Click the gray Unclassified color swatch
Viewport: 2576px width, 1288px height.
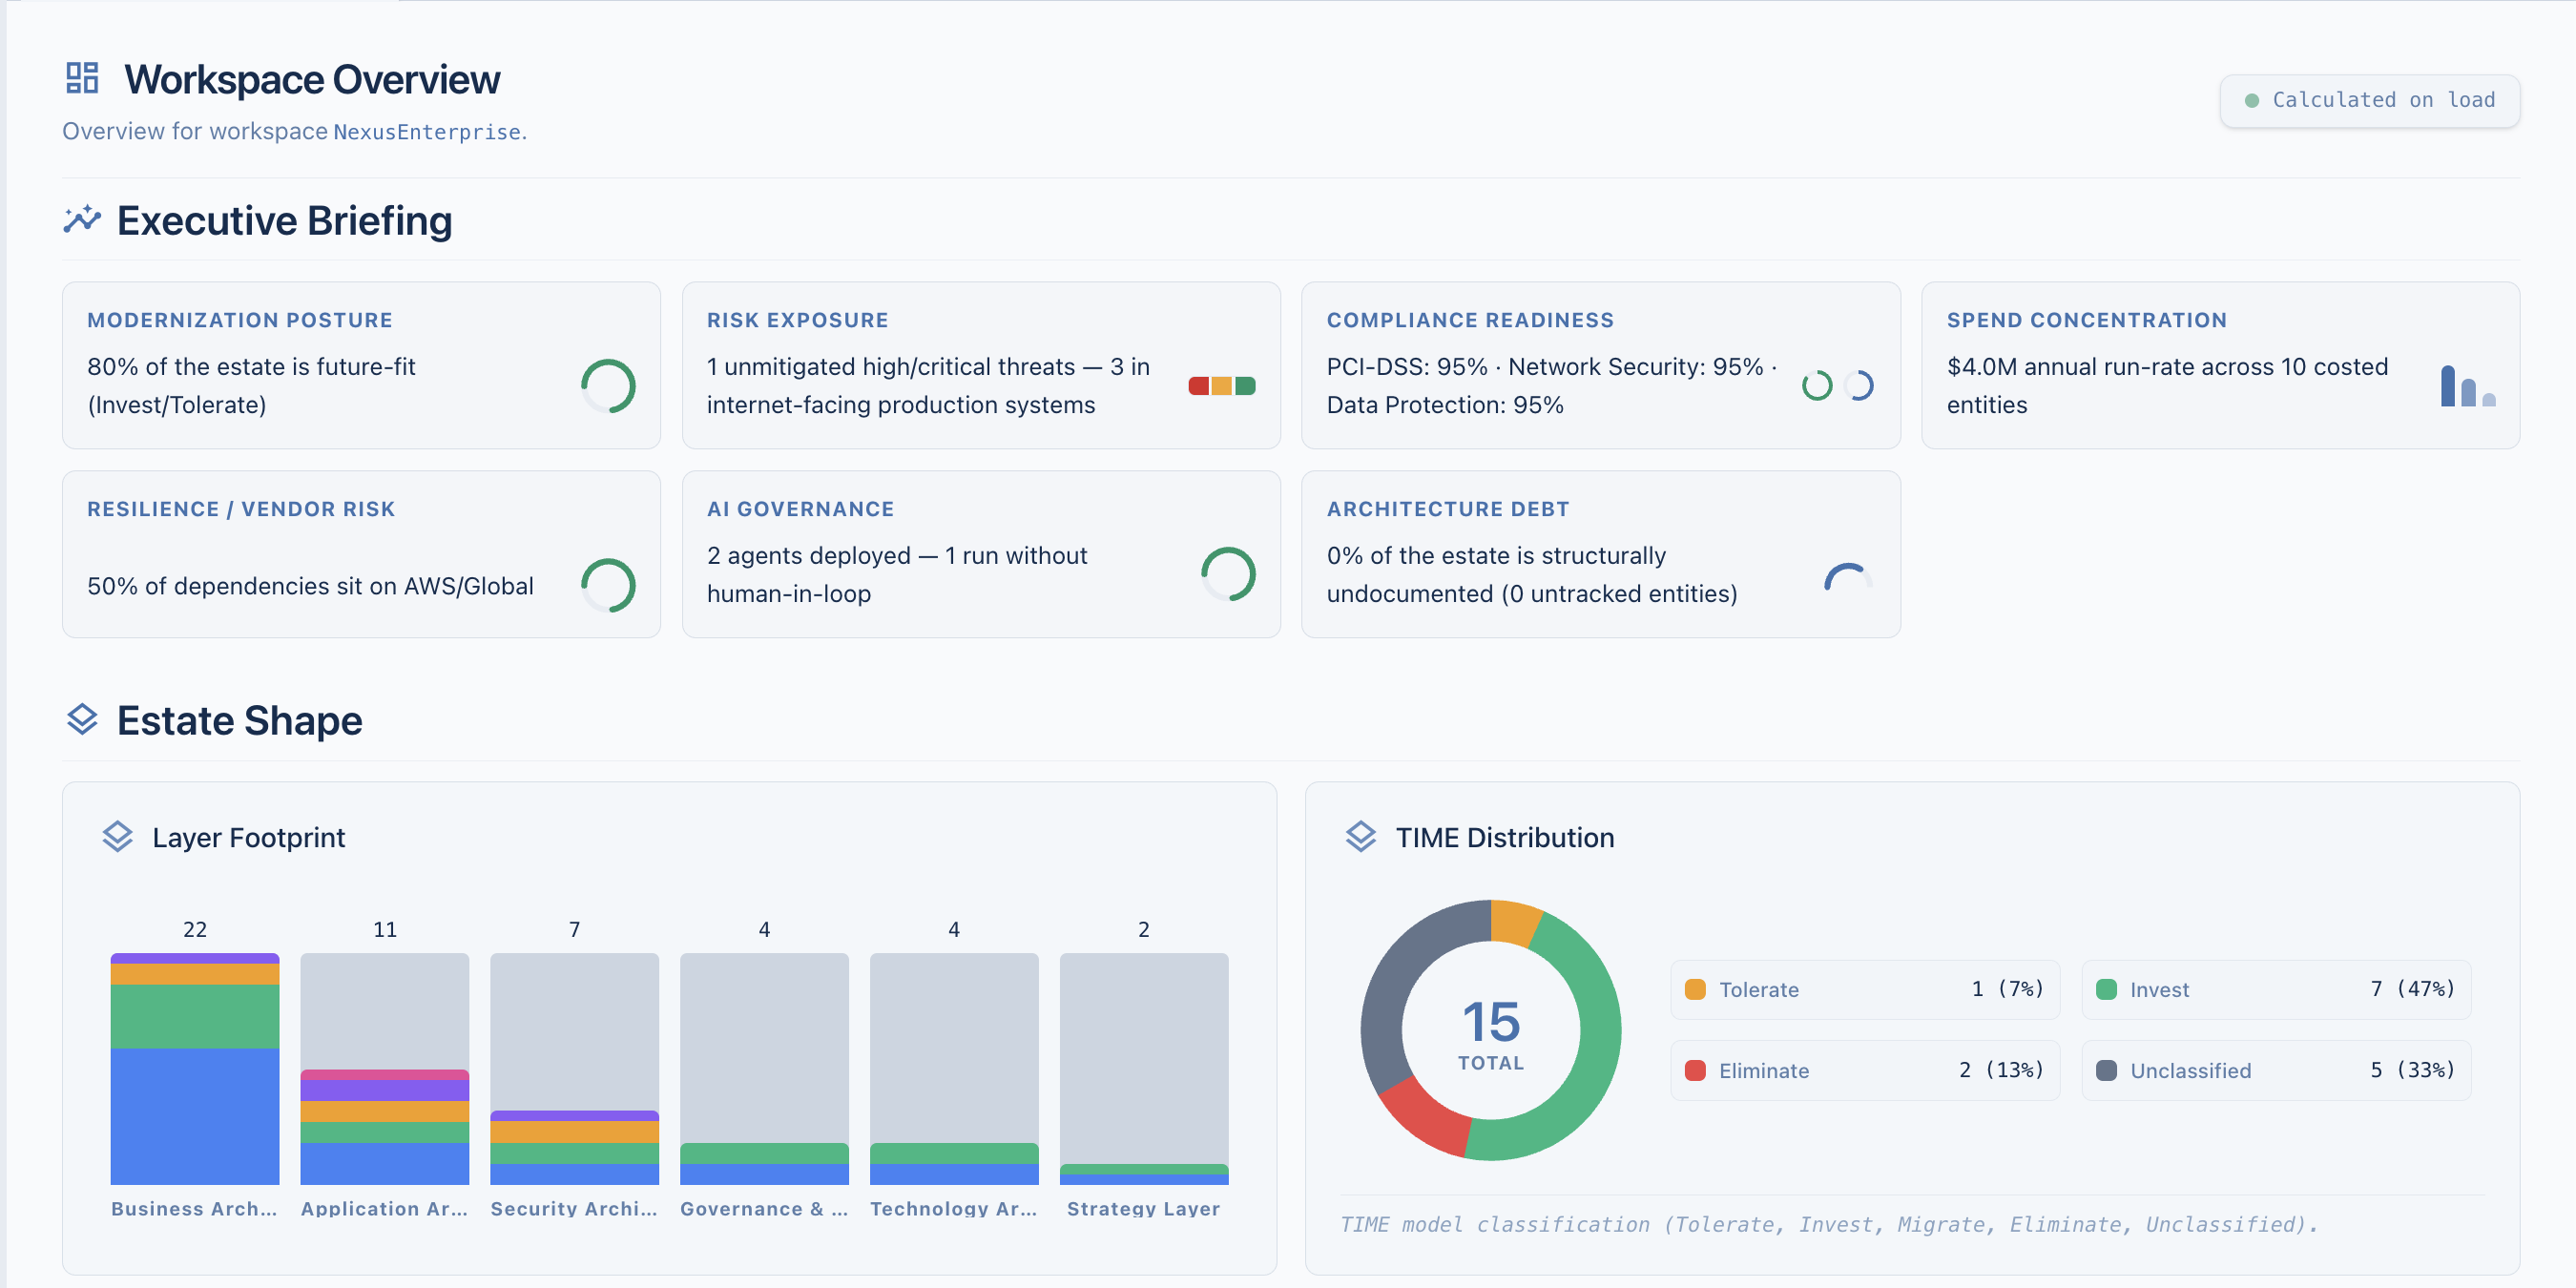2106,1070
